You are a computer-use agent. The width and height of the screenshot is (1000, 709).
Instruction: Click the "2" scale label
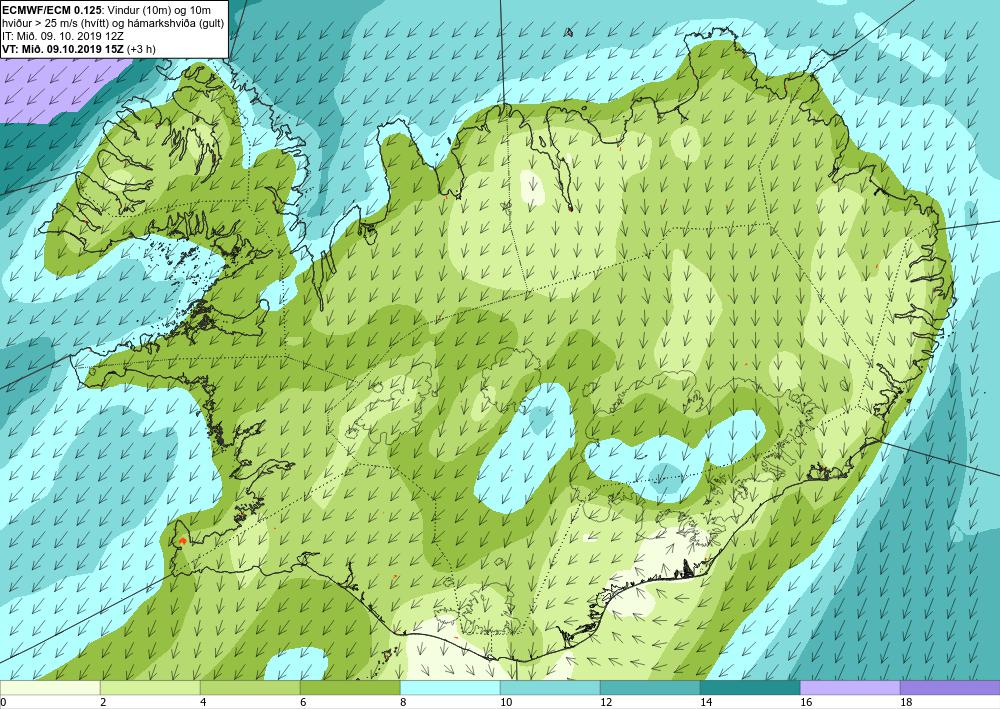pyautogui.click(x=103, y=702)
